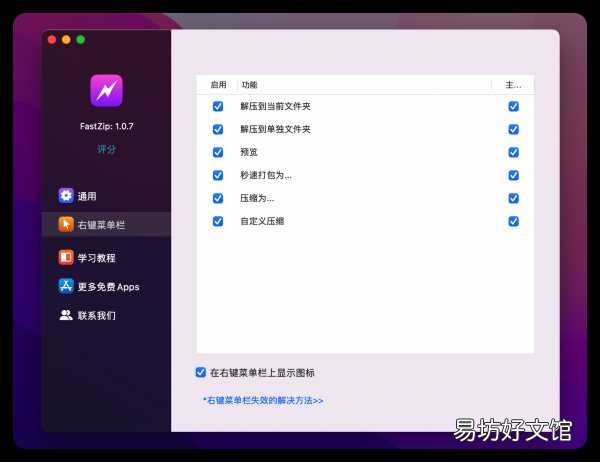Click the cursor icon beside 右键菜单栏
Screen dimensions: 600x462
tap(66, 224)
